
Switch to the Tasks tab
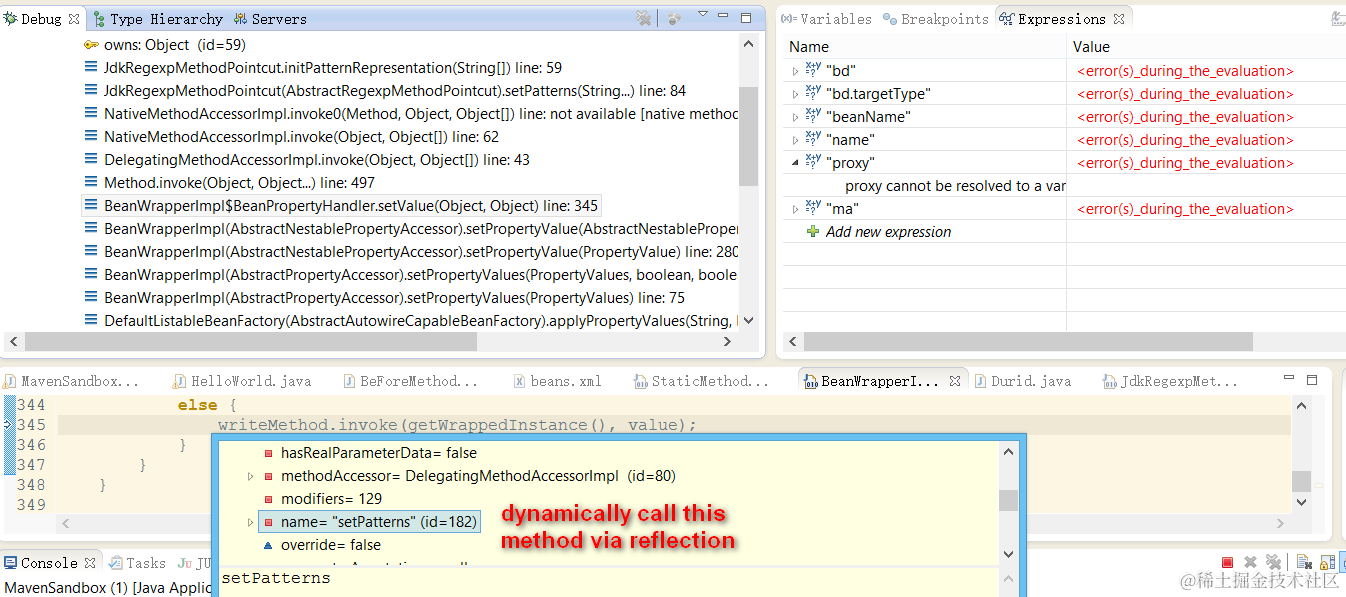point(138,563)
